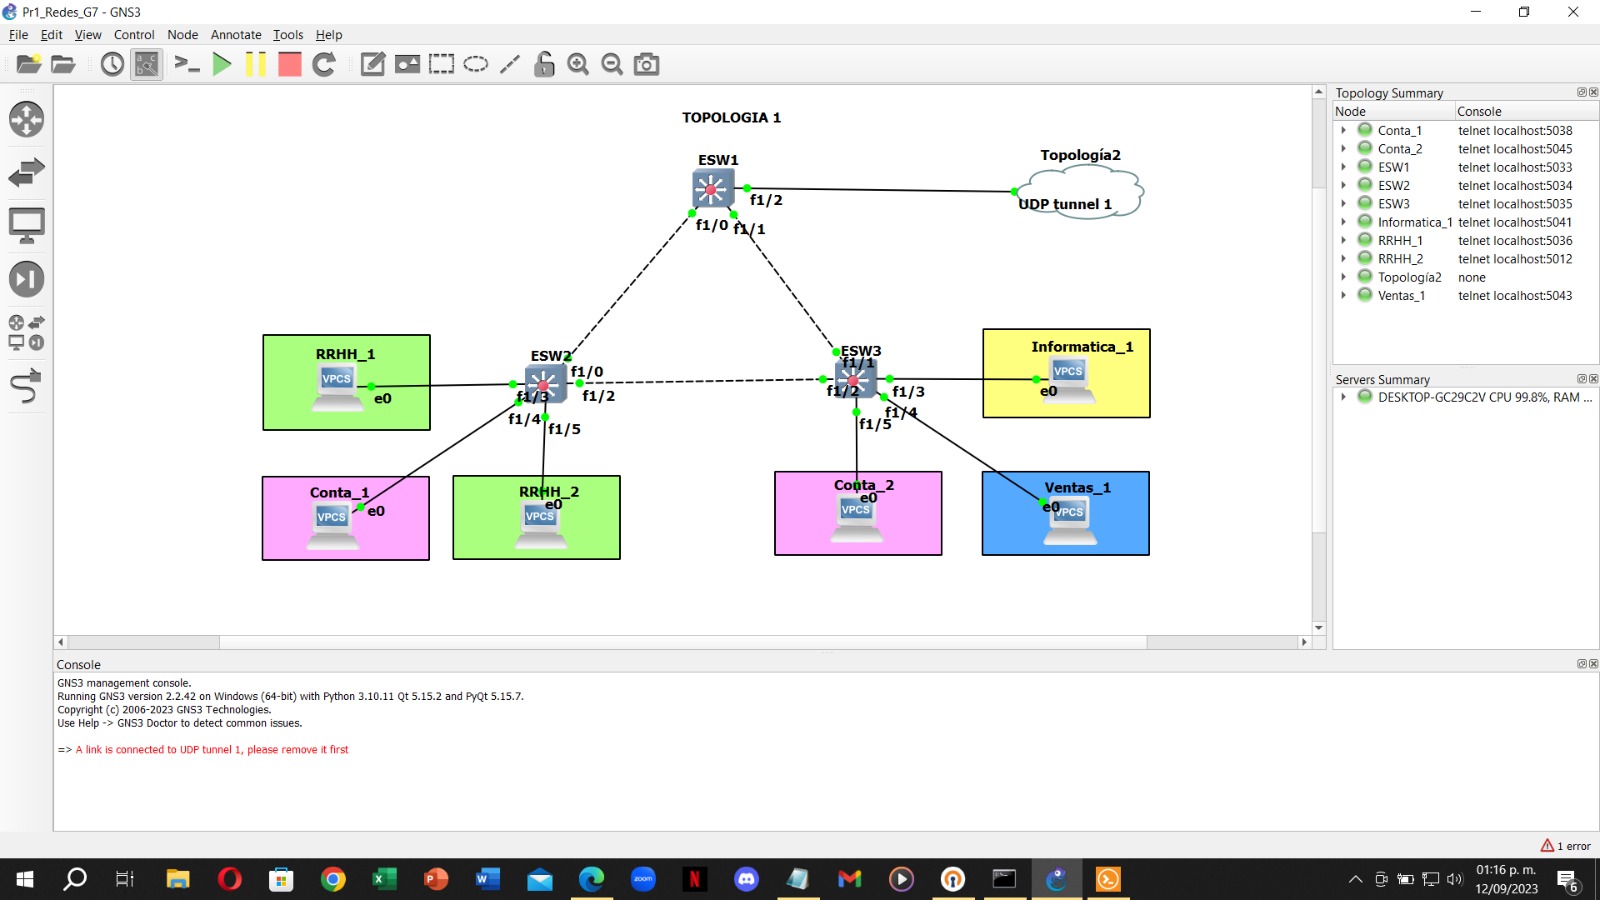Reload all nodes with the circular arrow icon
The image size is (1600, 900).
[322, 63]
